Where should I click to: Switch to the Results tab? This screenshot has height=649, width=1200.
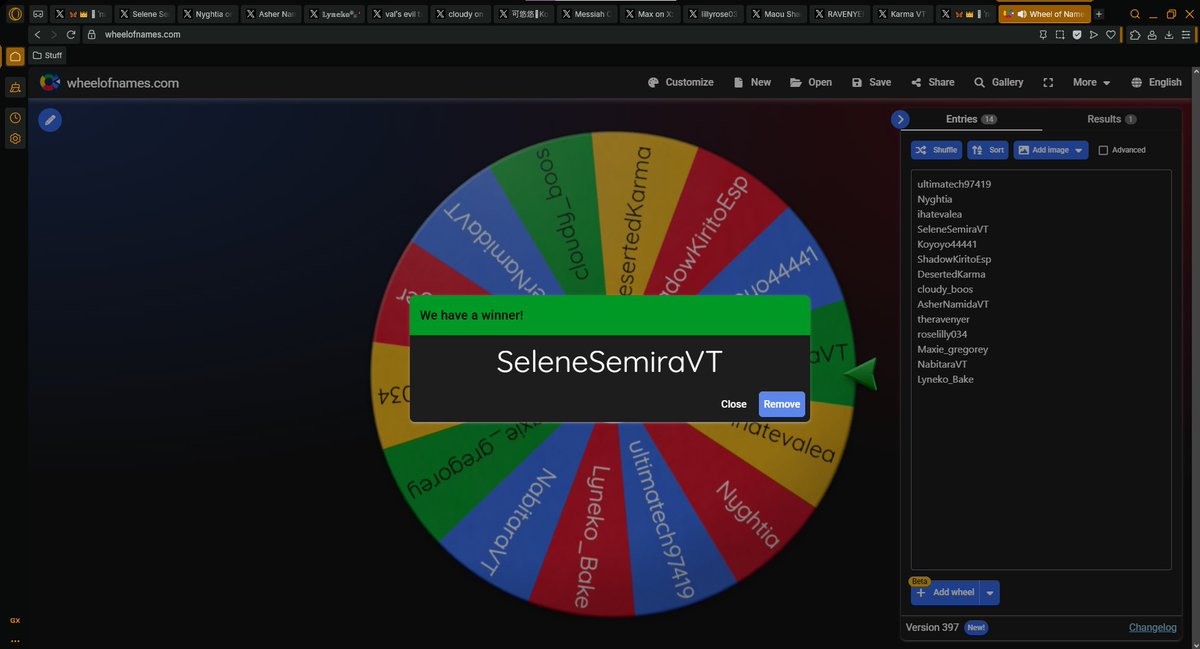pyautogui.click(x=1111, y=119)
